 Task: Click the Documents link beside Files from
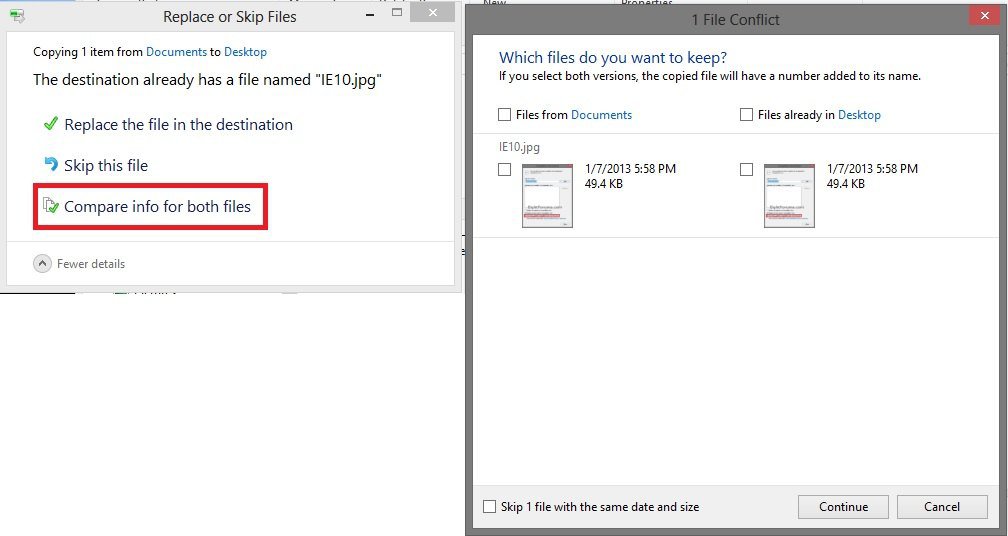(601, 115)
